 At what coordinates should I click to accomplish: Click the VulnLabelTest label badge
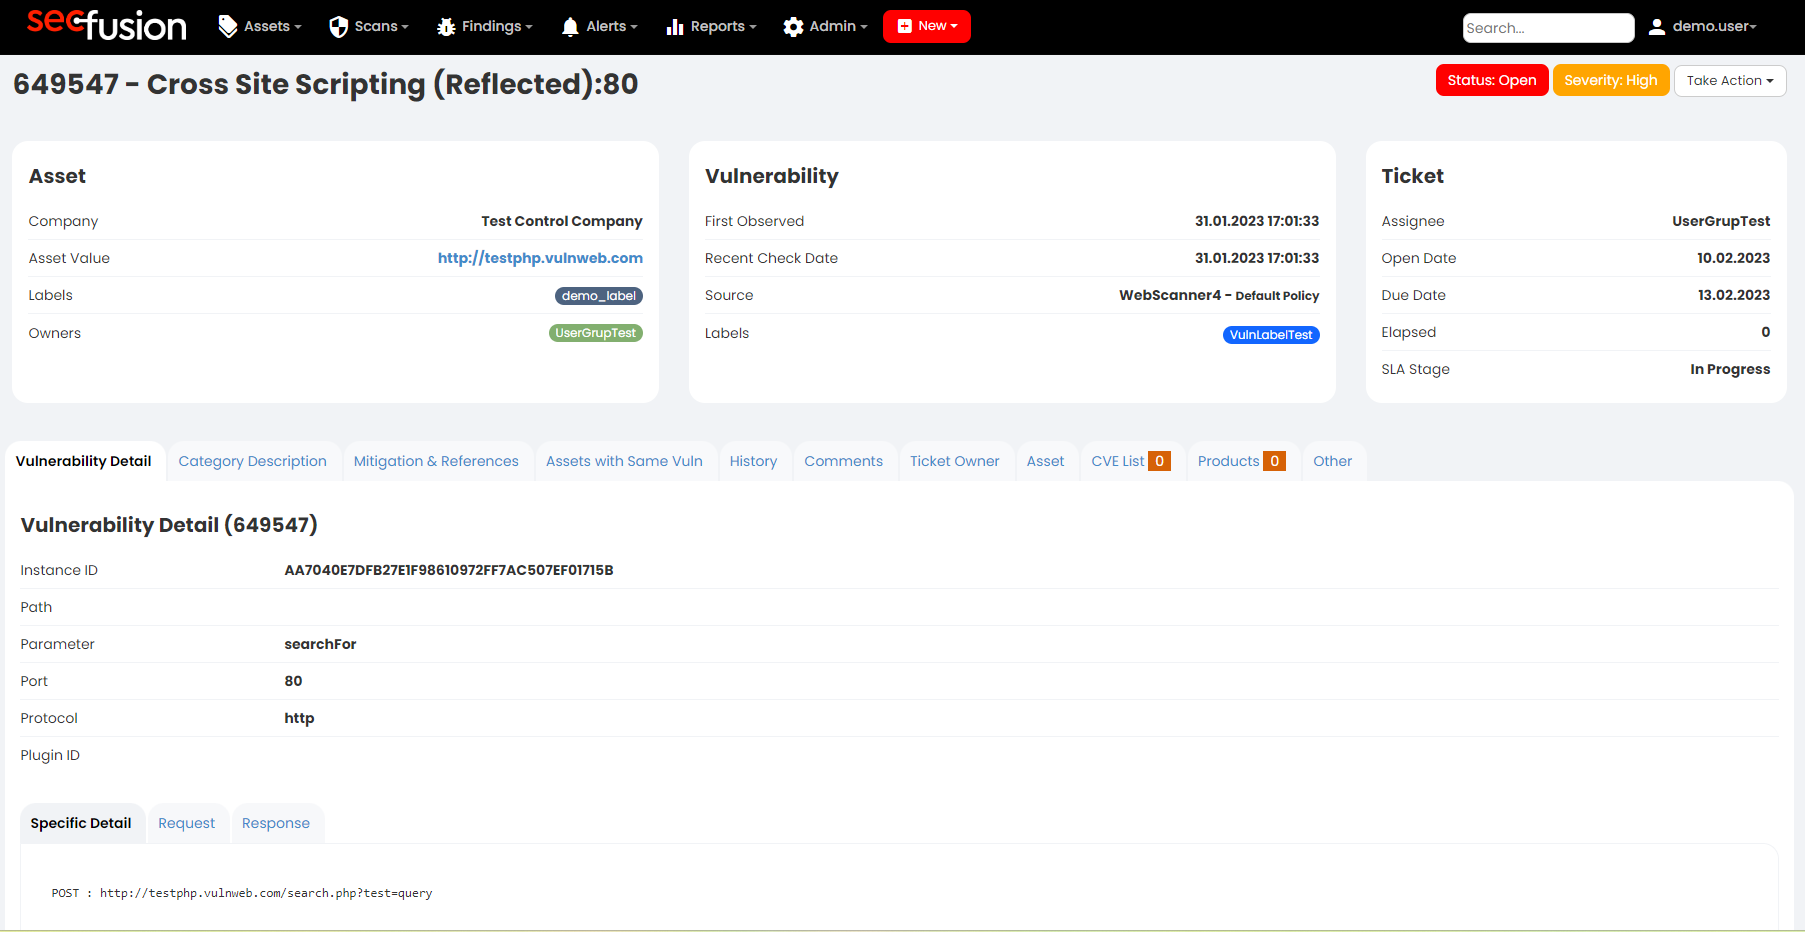1271,335
